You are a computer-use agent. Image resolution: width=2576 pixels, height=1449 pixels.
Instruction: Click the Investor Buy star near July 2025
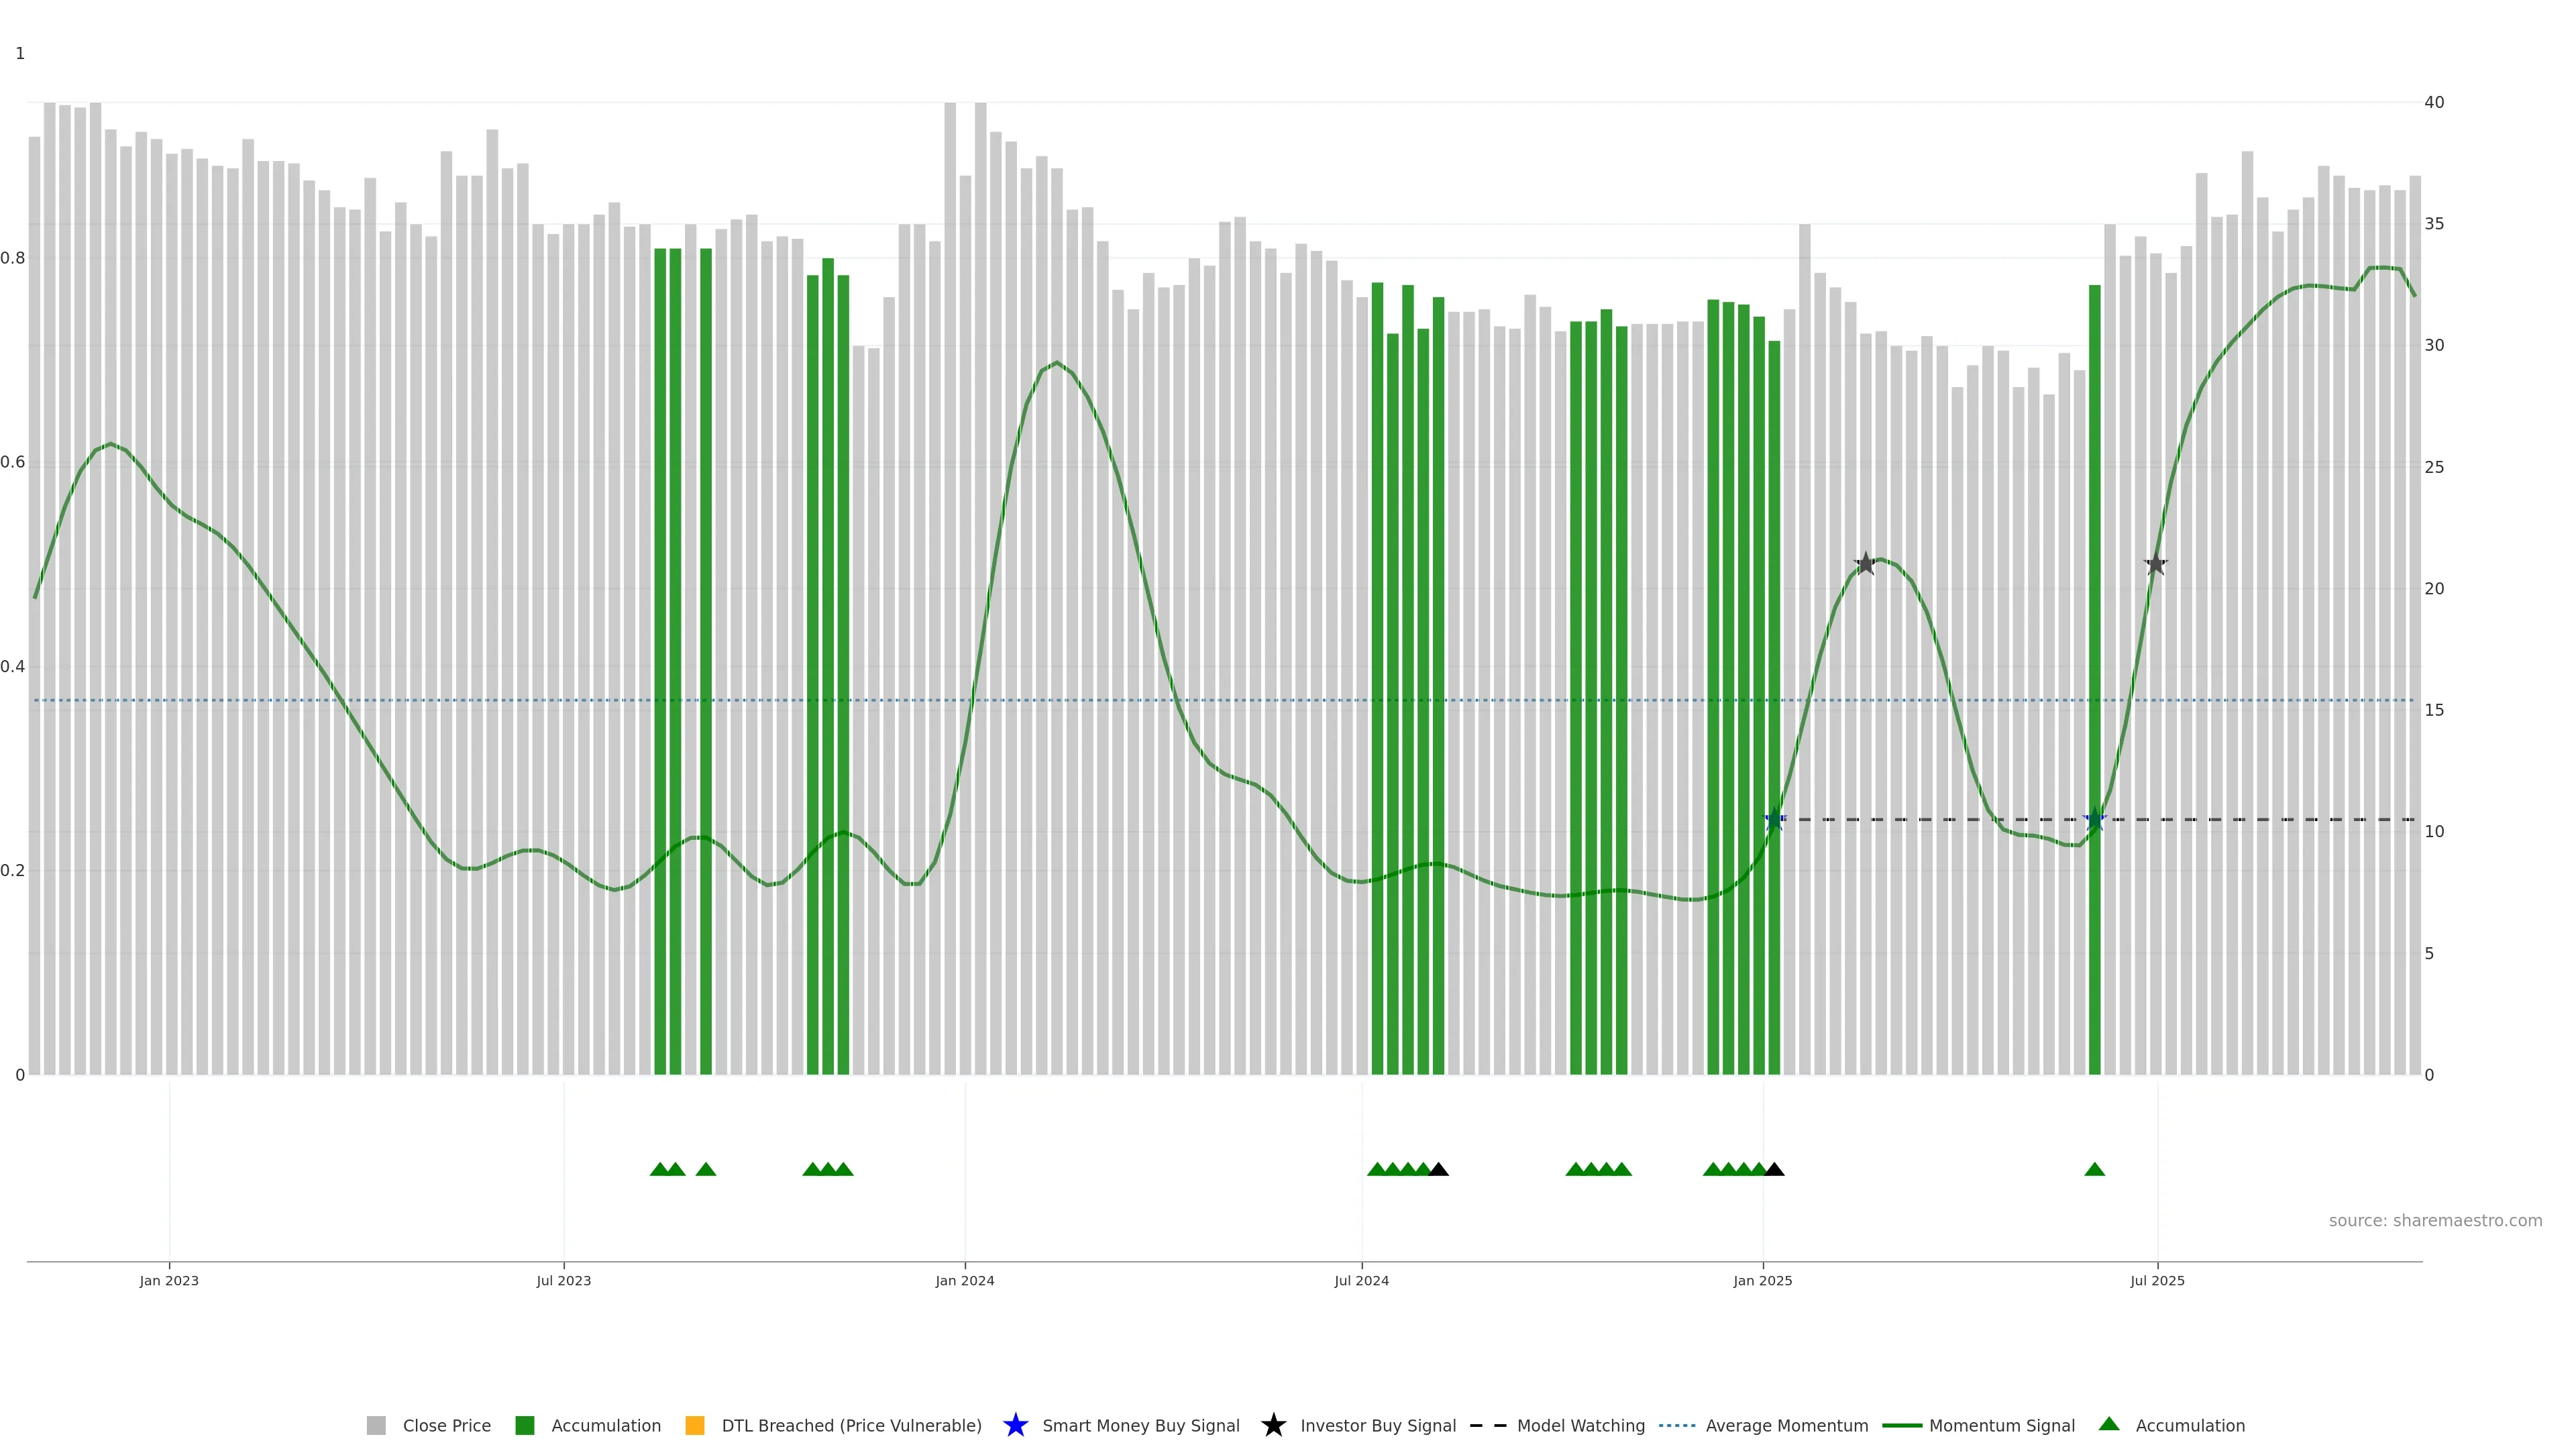2156,564
